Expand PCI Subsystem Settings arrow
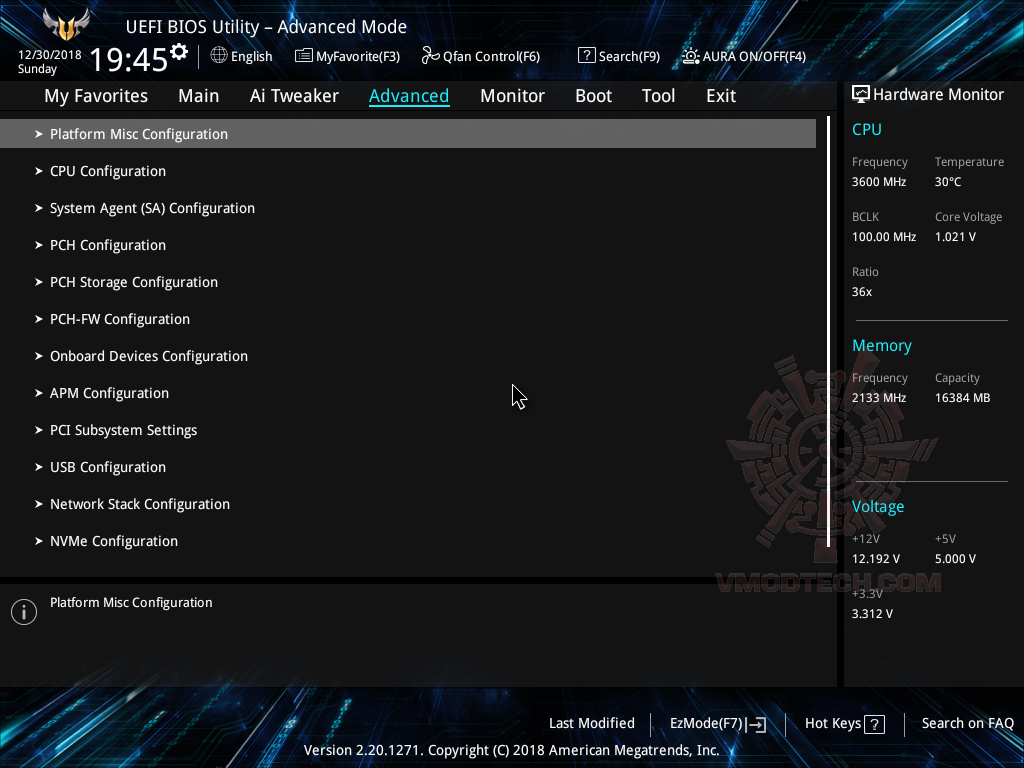 [x=39, y=430]
